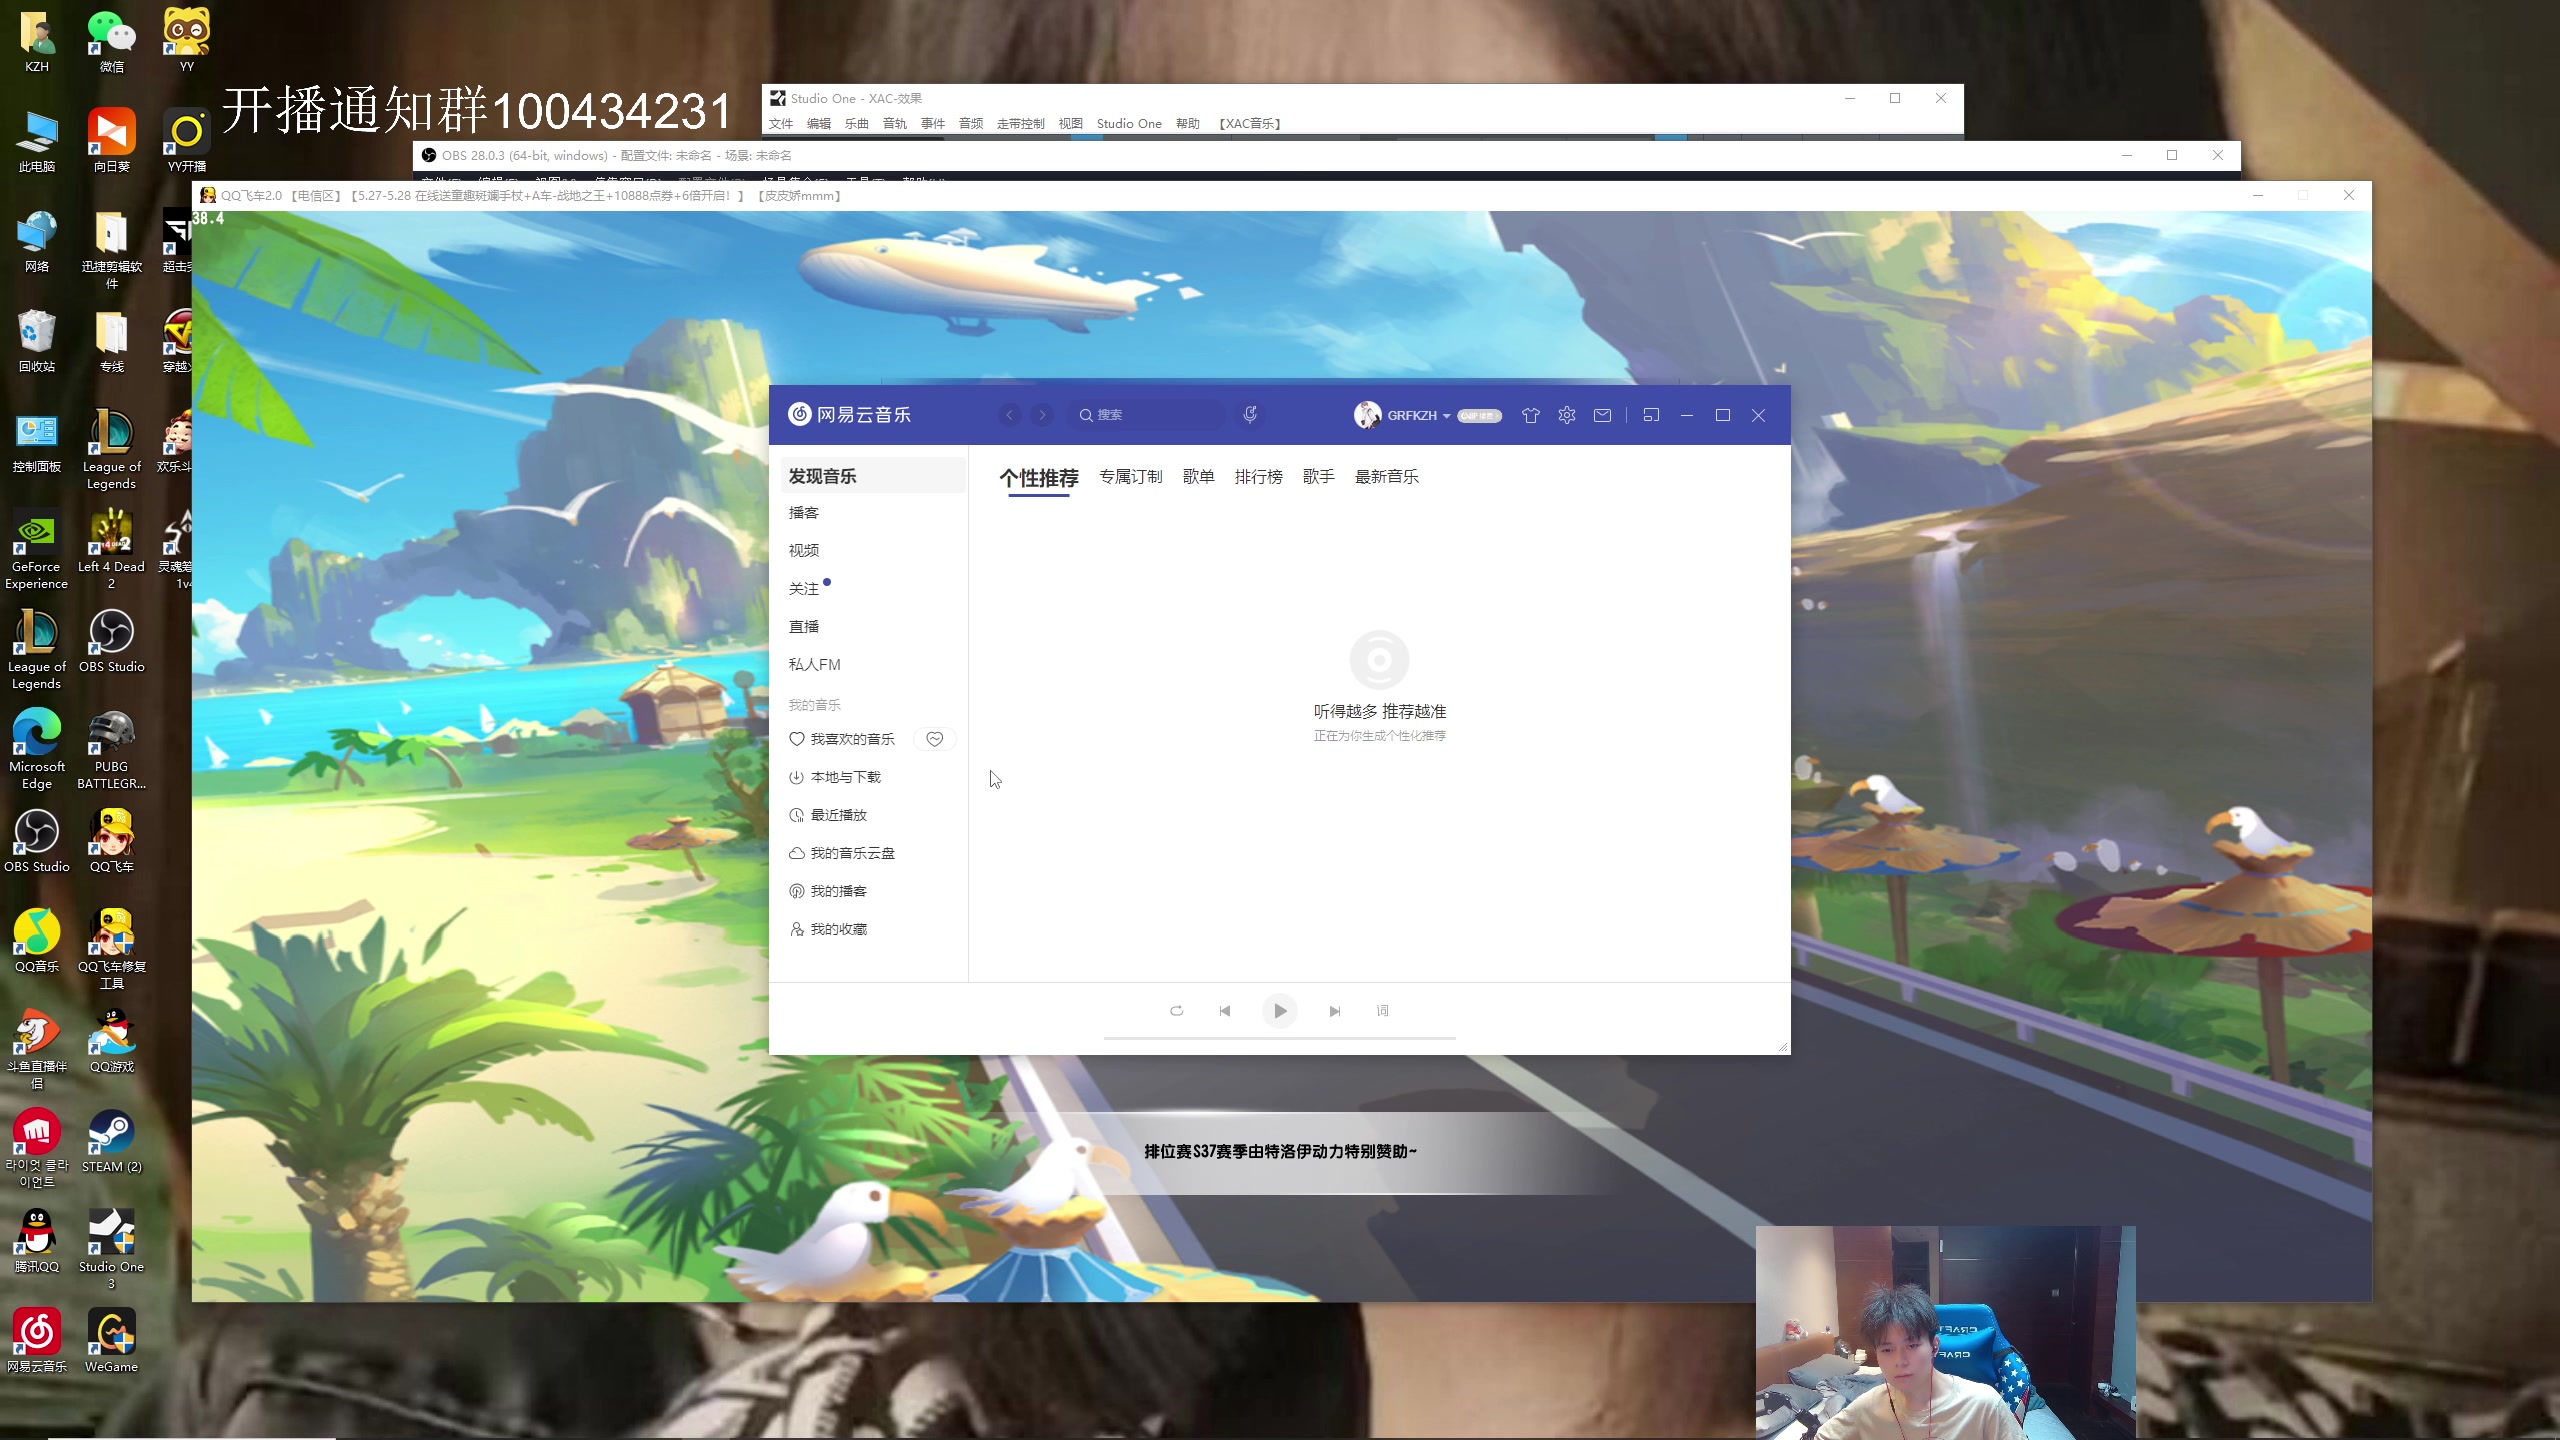Switch to the 排行榜 tab
This screenshot has width=2560, height=1440.
tap(1258, 477)
